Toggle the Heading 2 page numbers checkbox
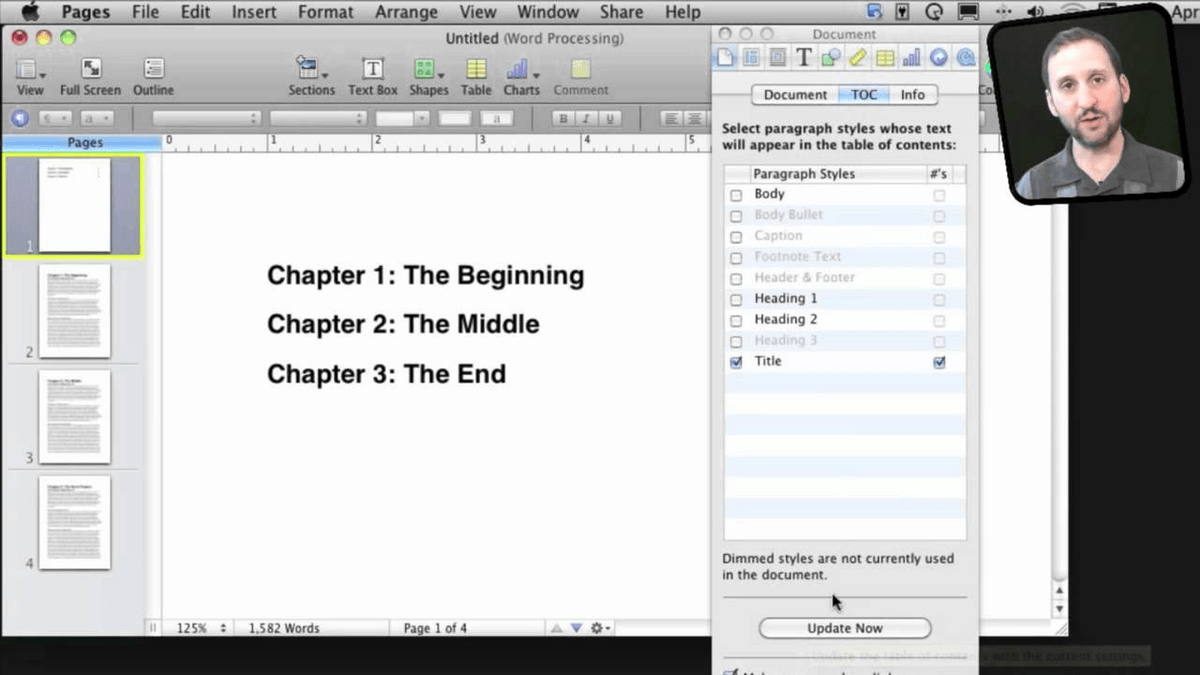 pyautogui.click(x=939, y=321)
